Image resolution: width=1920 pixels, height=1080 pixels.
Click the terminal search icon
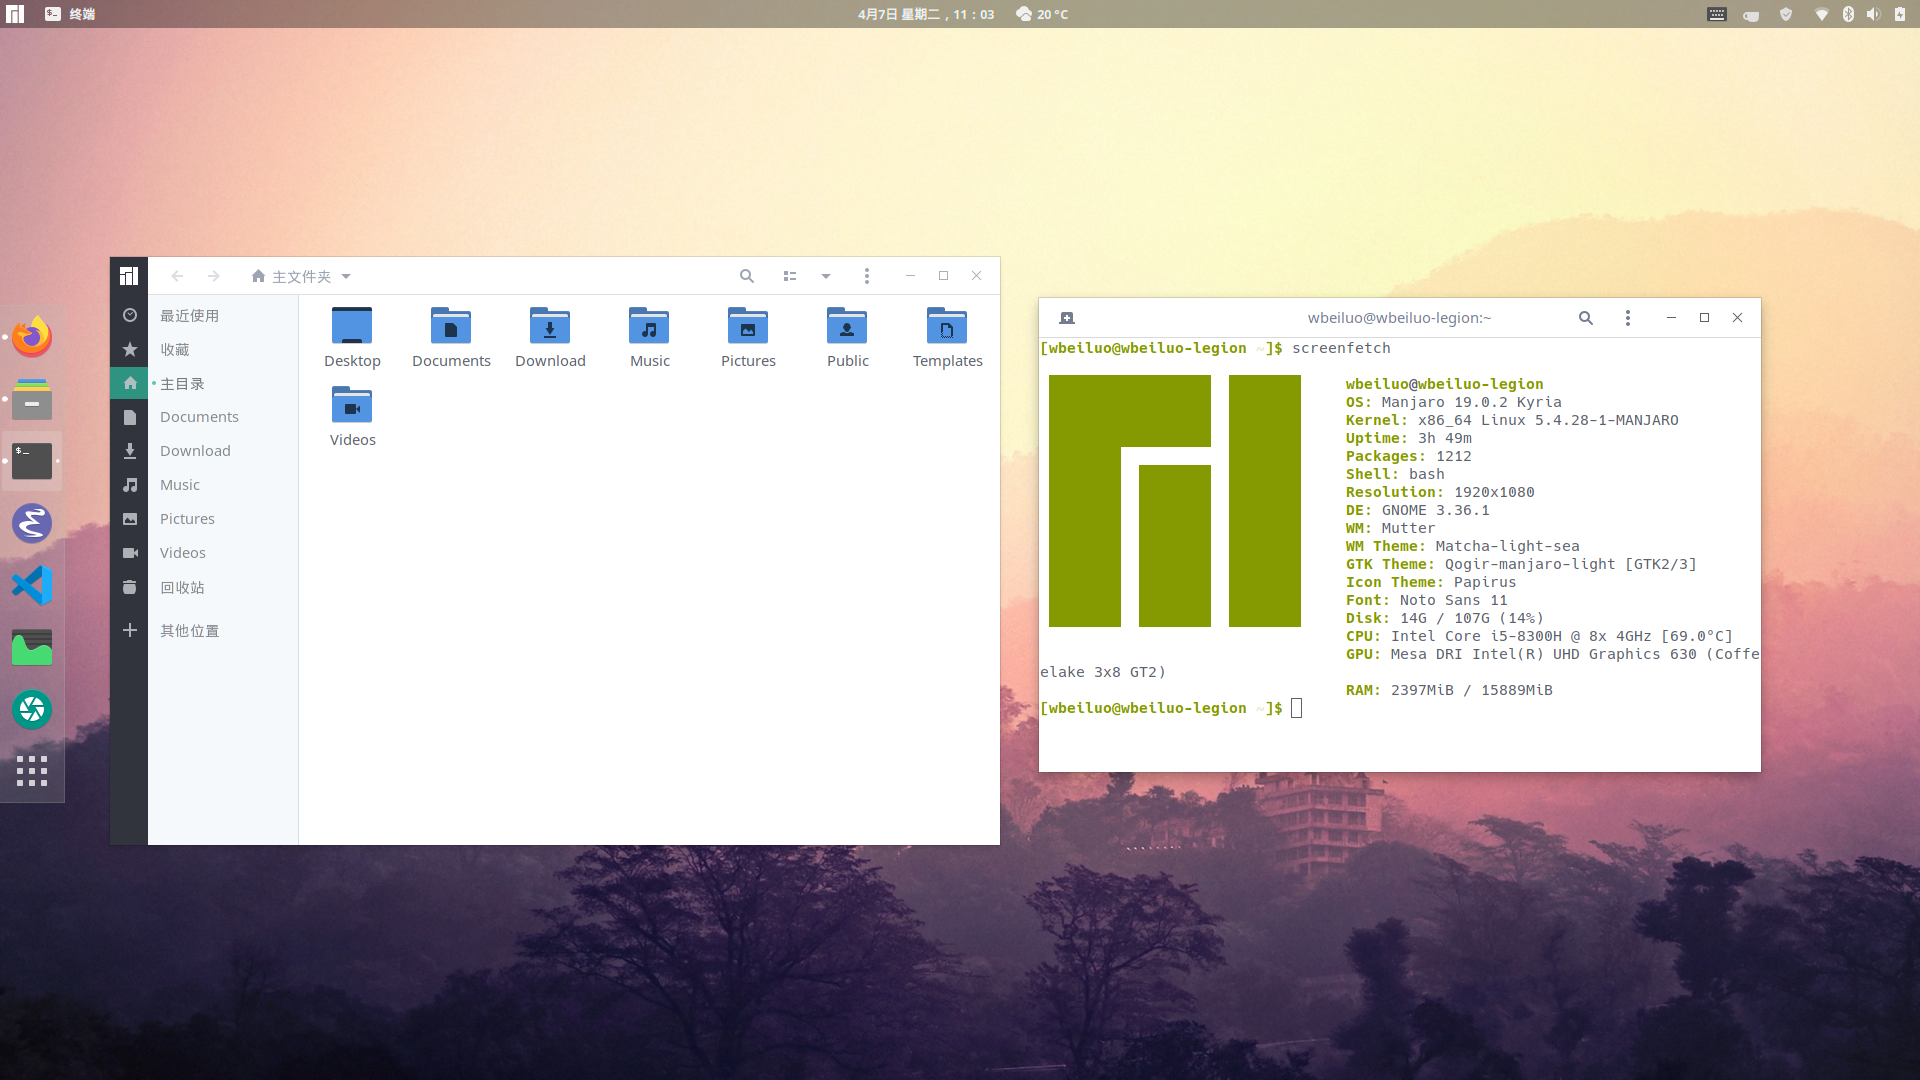1586,318
